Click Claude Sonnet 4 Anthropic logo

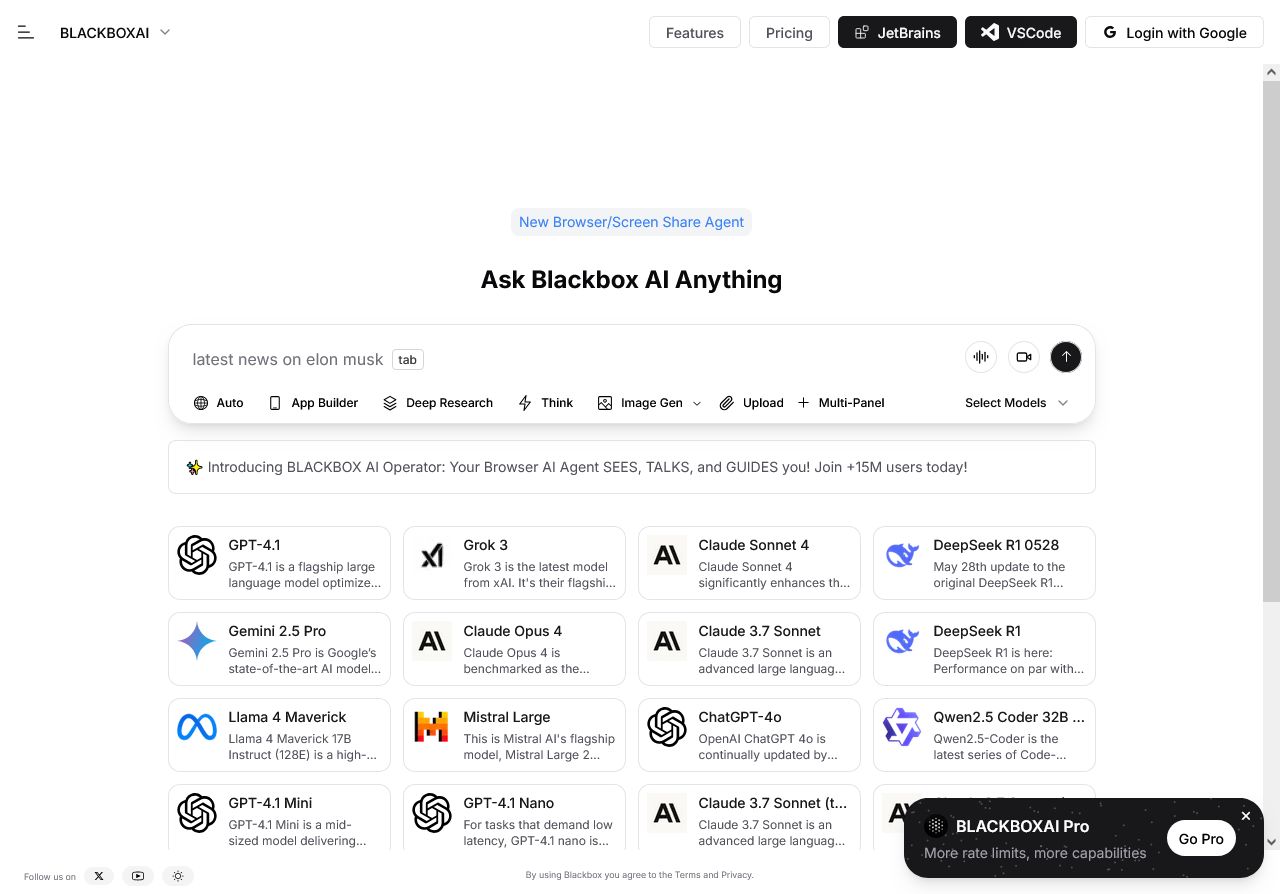[x=667, y=555]
